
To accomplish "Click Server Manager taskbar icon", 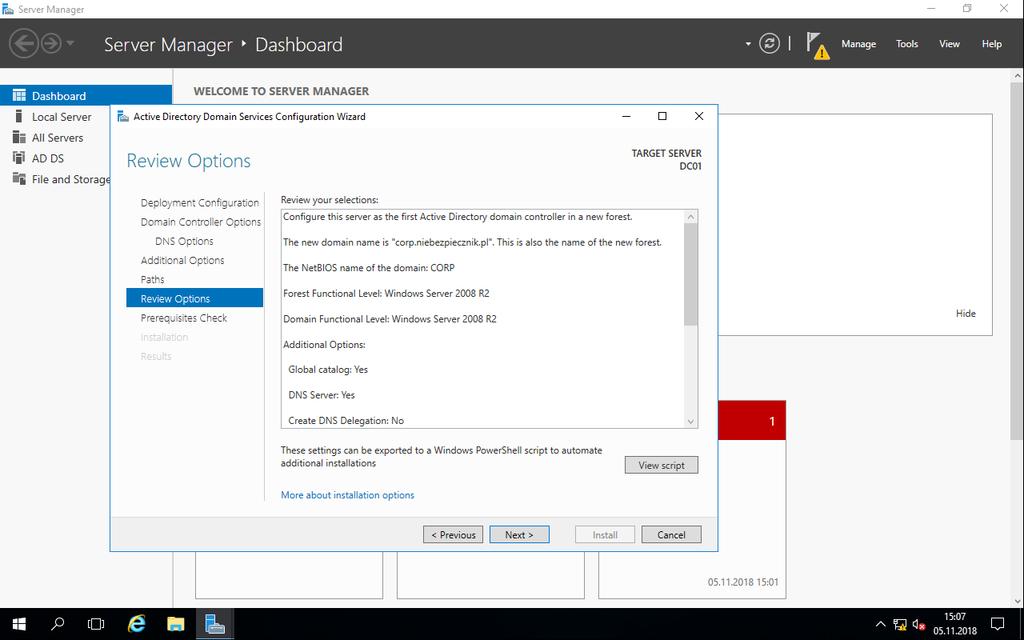I will 215,624.
